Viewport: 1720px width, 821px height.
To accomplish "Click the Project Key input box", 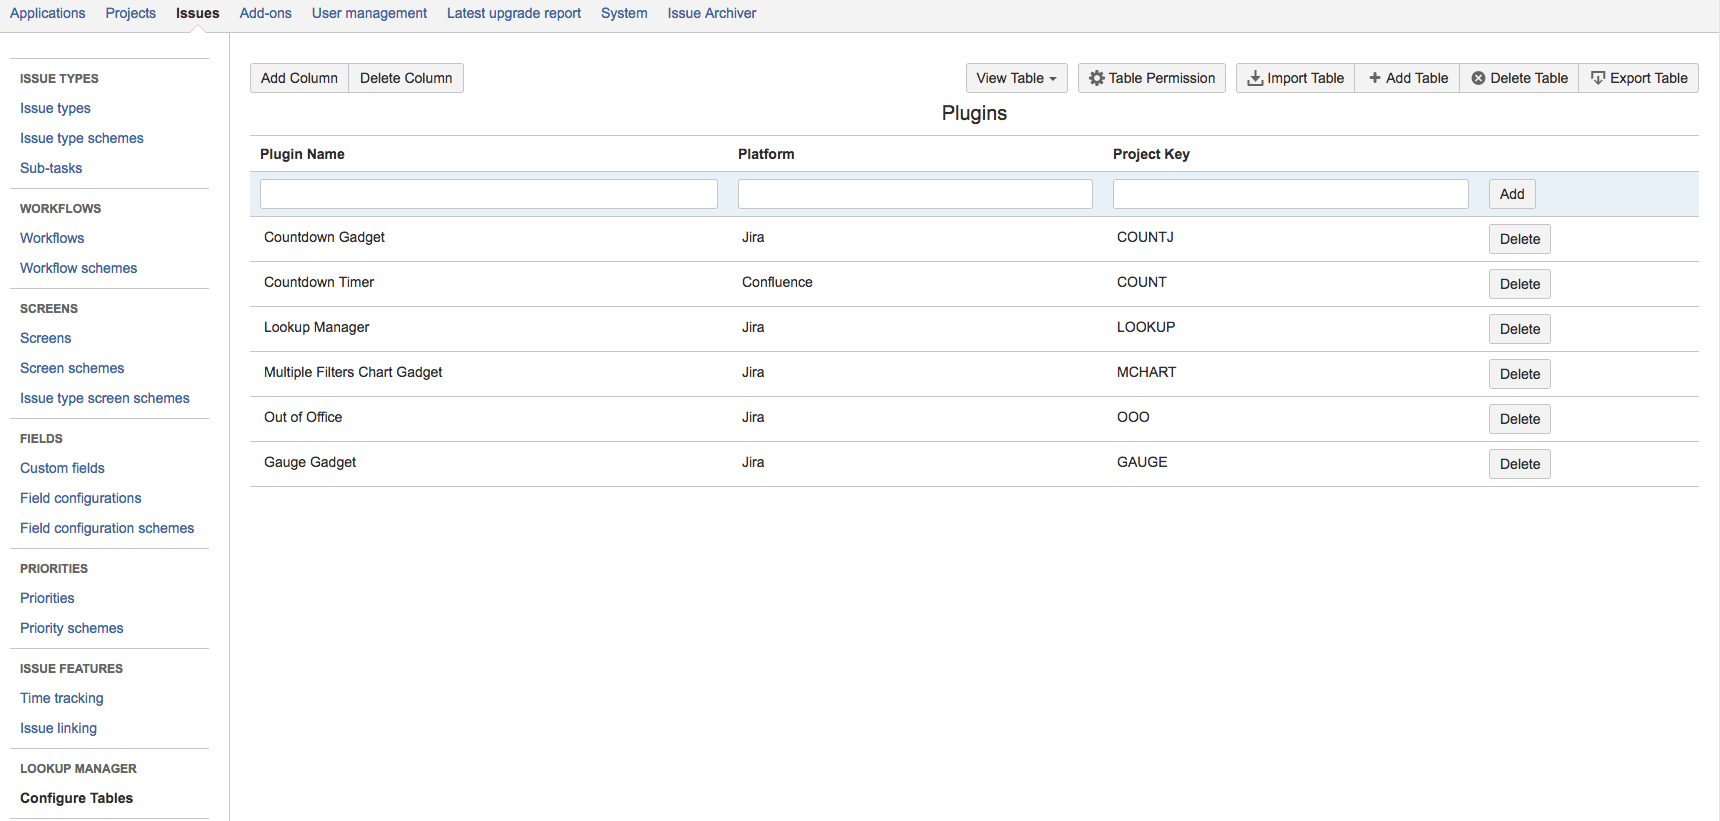I will 1290,194.
